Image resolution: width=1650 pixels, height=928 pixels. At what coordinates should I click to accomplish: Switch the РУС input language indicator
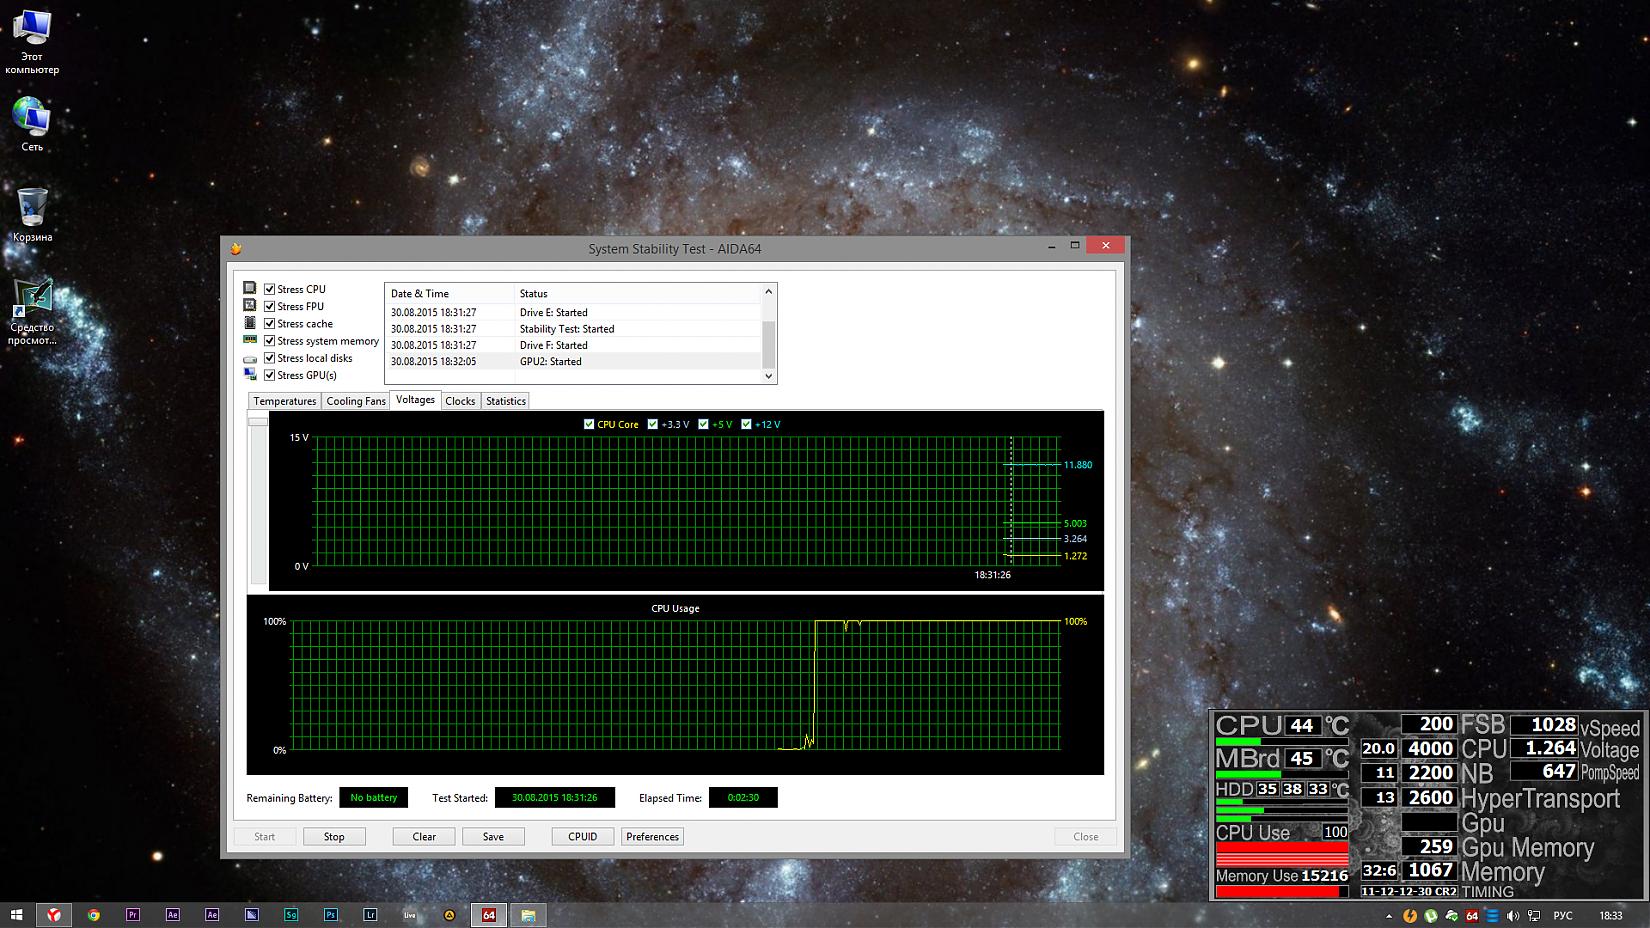(1563, 916)
